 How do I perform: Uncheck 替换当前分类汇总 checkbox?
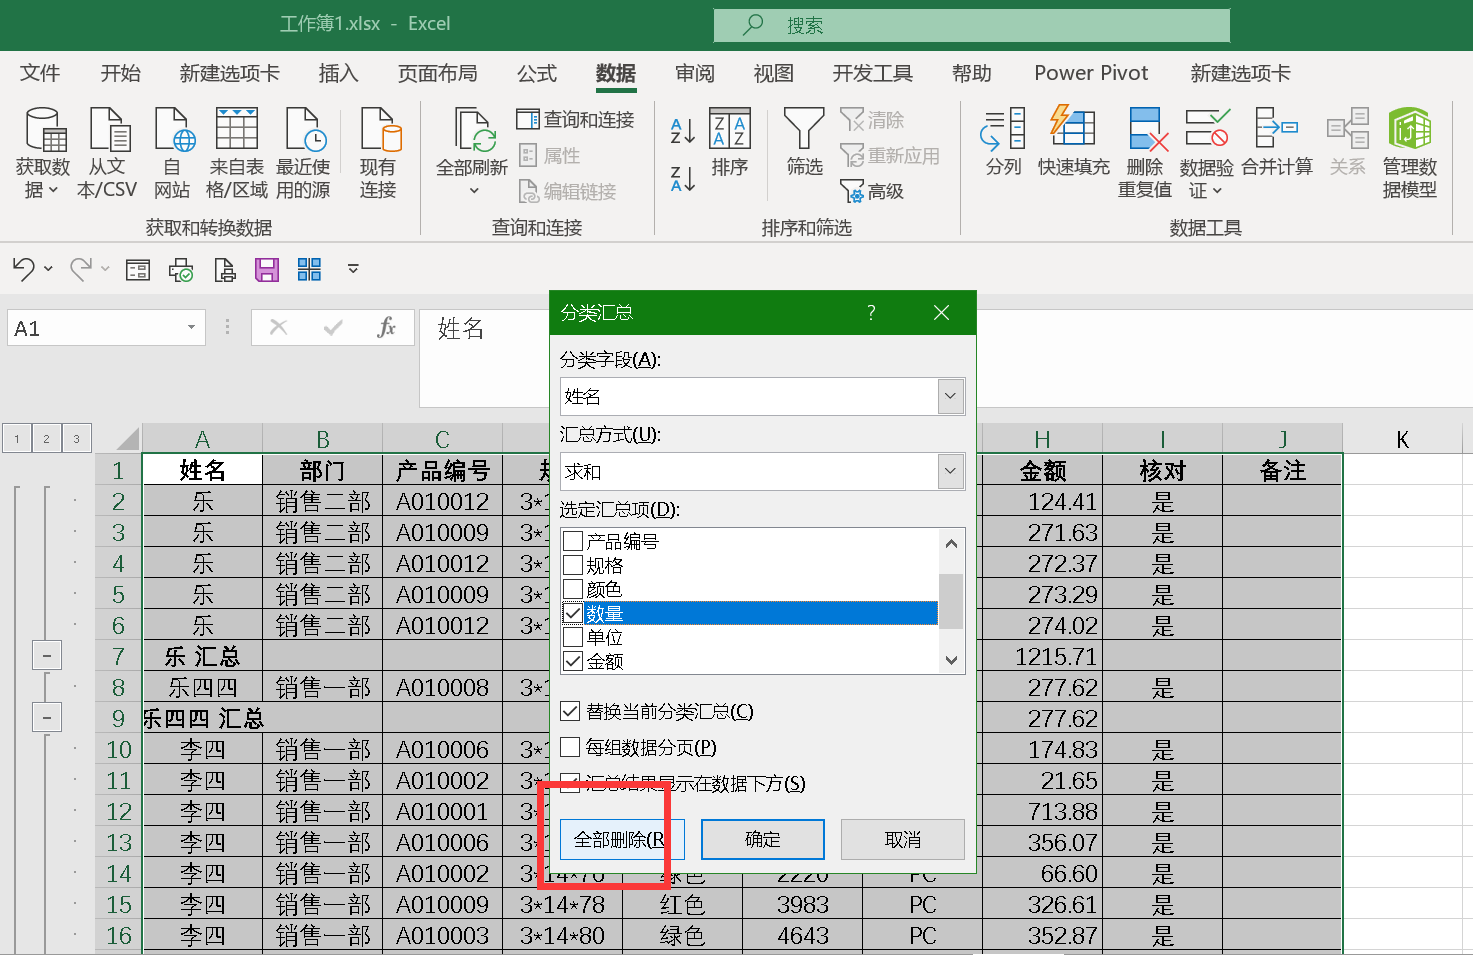(x=571, y=711)
